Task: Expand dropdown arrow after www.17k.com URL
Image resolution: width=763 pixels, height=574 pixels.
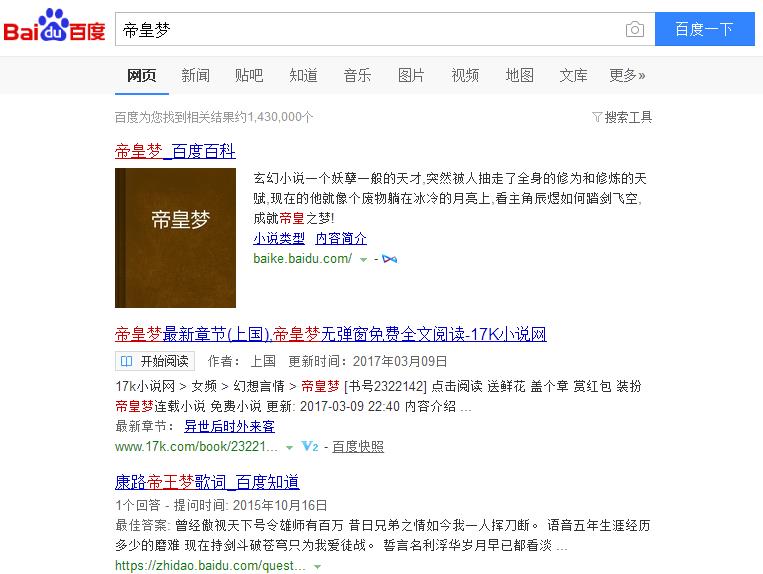Action: point(289,448)
